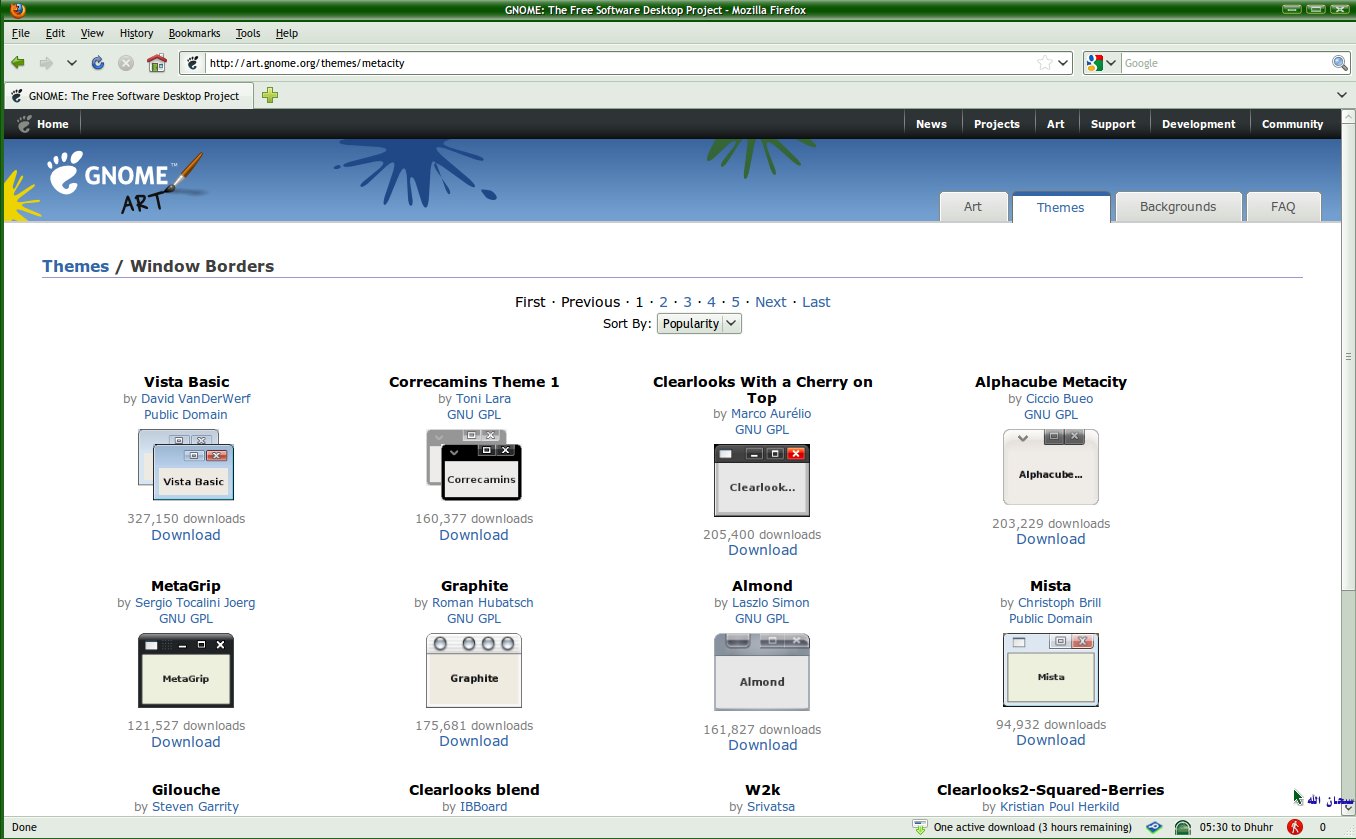
Task: Click the Back navigation arrow
Action: (x=18, y=62)
